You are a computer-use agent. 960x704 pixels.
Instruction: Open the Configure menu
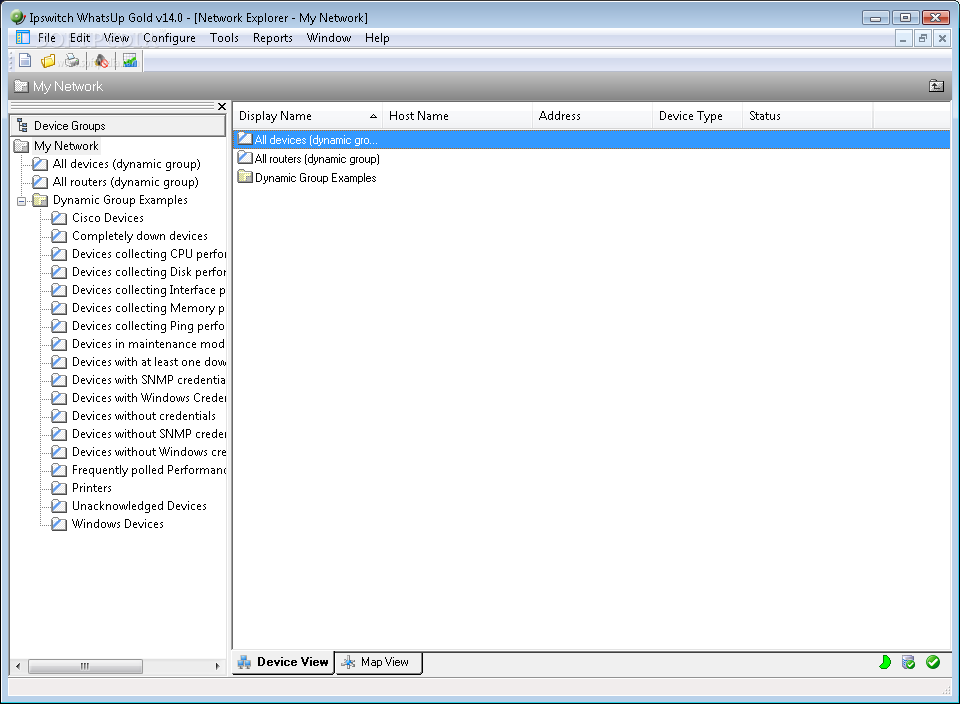click(170, 38)
